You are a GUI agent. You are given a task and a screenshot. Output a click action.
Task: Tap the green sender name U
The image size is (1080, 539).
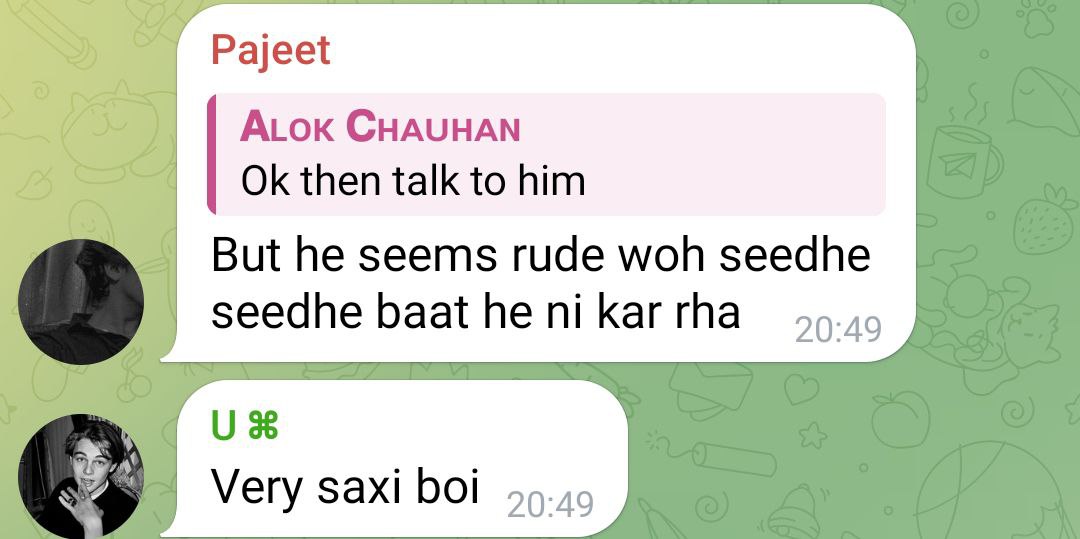(223, 427)
